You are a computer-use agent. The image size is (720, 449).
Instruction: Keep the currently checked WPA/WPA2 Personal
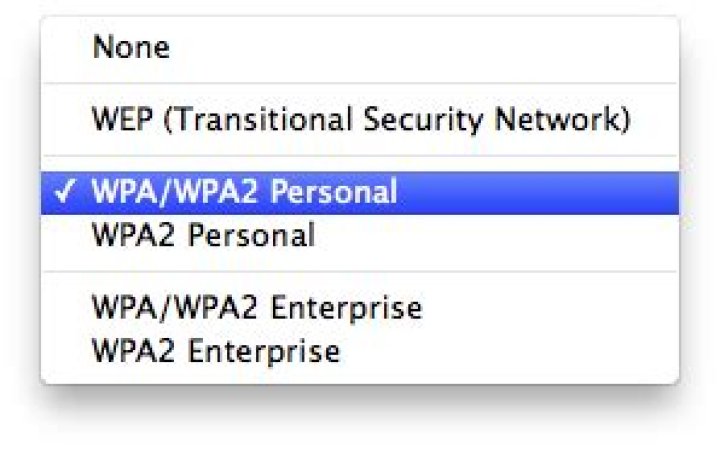(x=244, y=192)
